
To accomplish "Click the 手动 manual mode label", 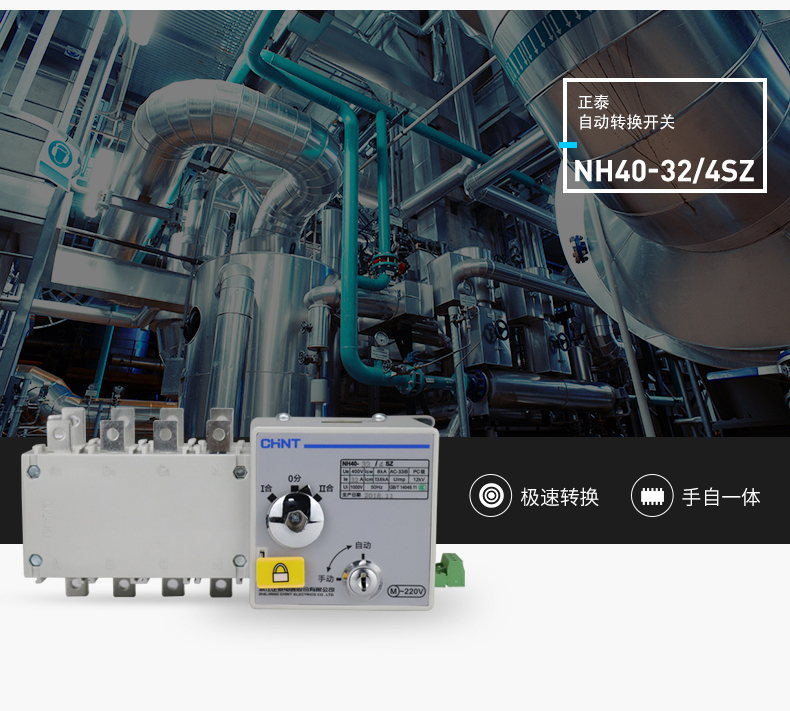I will [327, 579].
